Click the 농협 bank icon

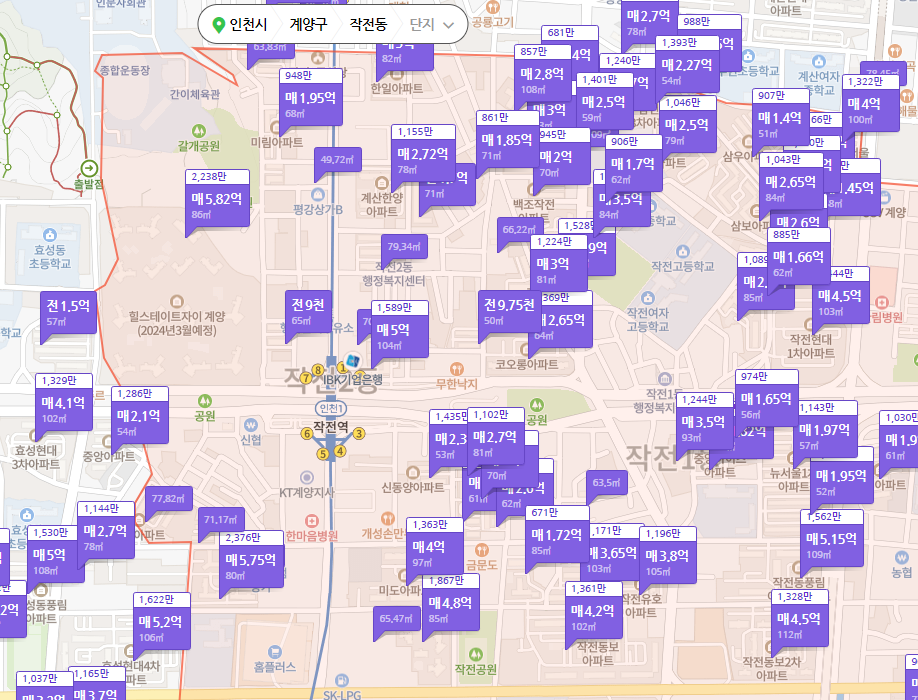[902, 558]
